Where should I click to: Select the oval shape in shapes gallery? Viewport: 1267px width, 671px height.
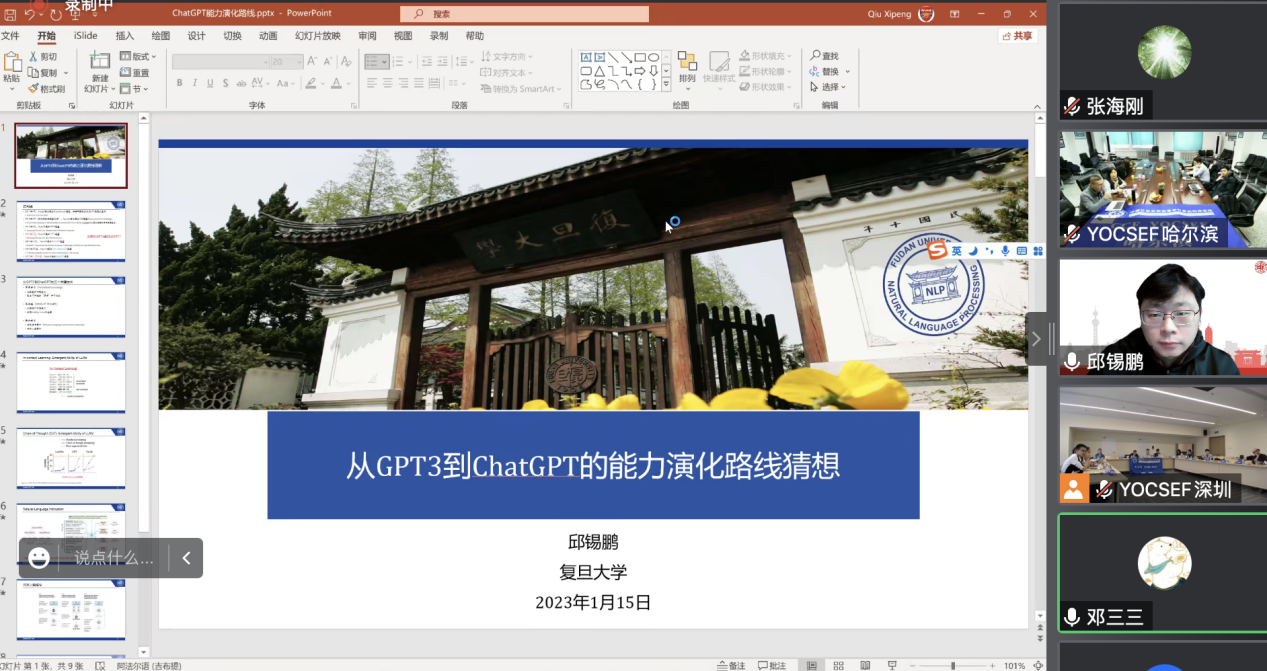click(x=653, y=57)
